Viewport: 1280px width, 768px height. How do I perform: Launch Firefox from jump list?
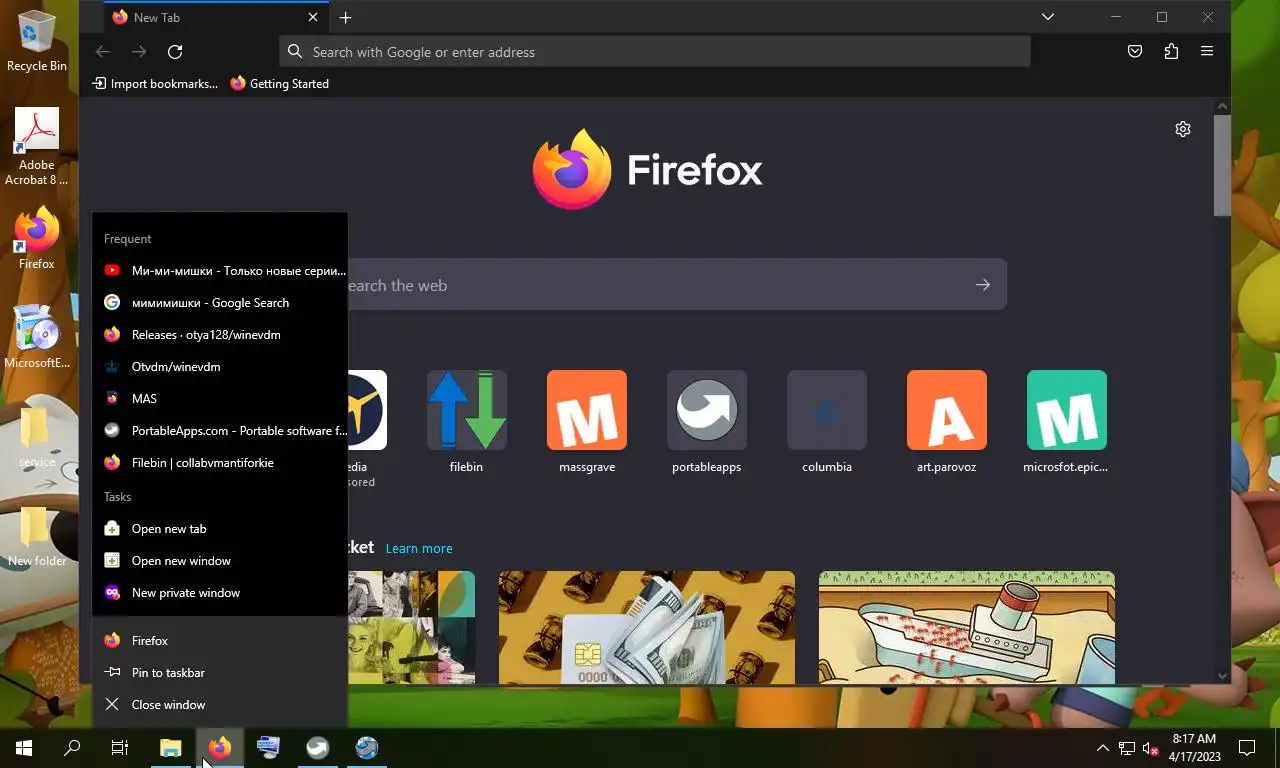220,640
